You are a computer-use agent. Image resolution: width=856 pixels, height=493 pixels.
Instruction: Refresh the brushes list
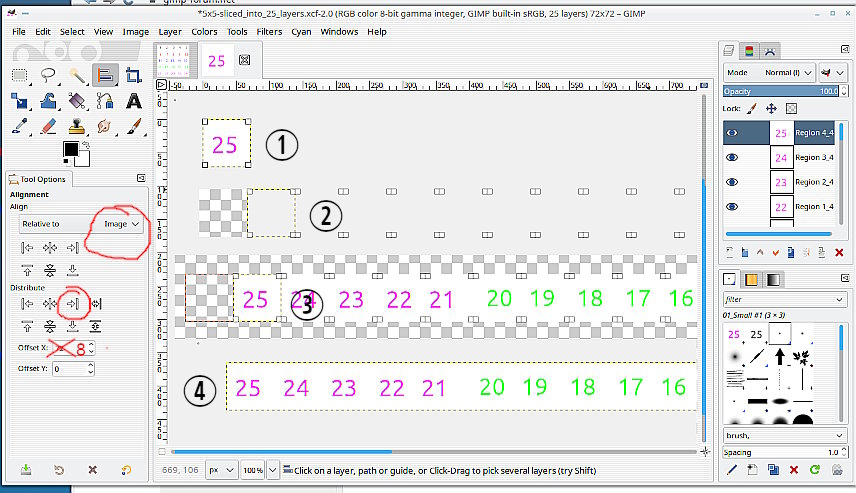(x=815, y=470)
